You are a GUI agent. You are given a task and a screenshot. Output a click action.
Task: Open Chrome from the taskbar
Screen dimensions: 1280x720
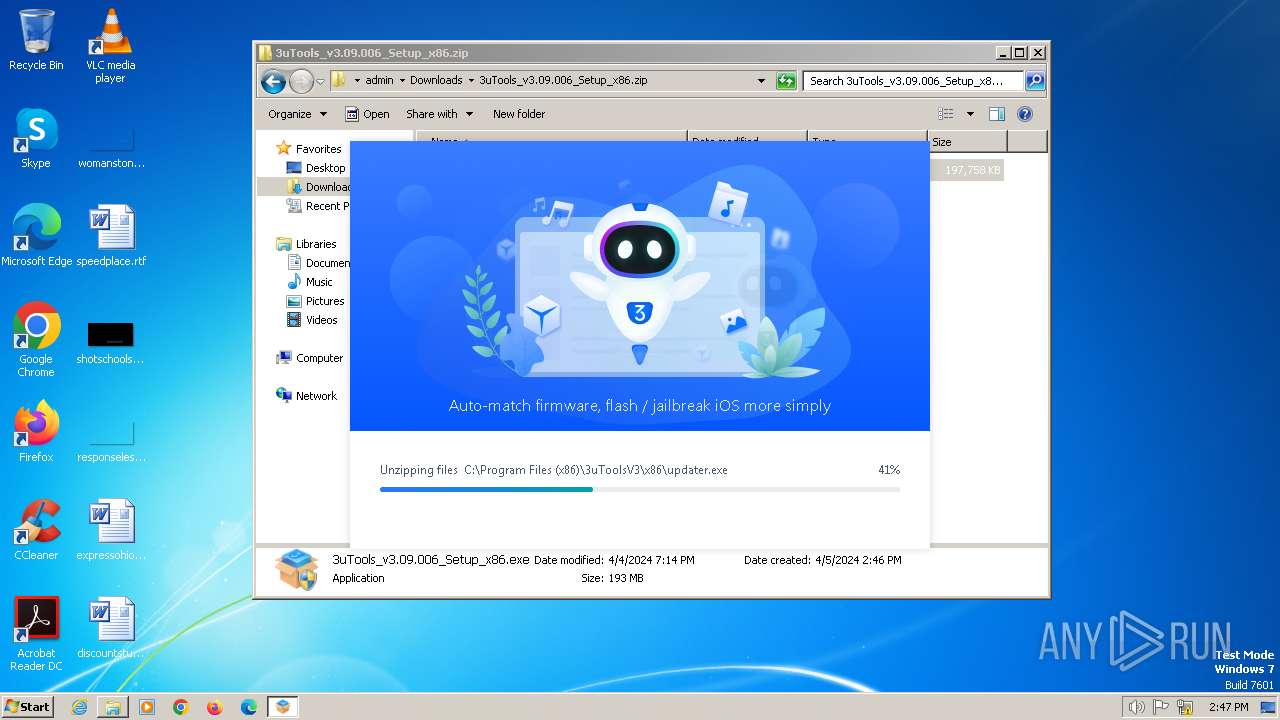(x=181, y=707)
